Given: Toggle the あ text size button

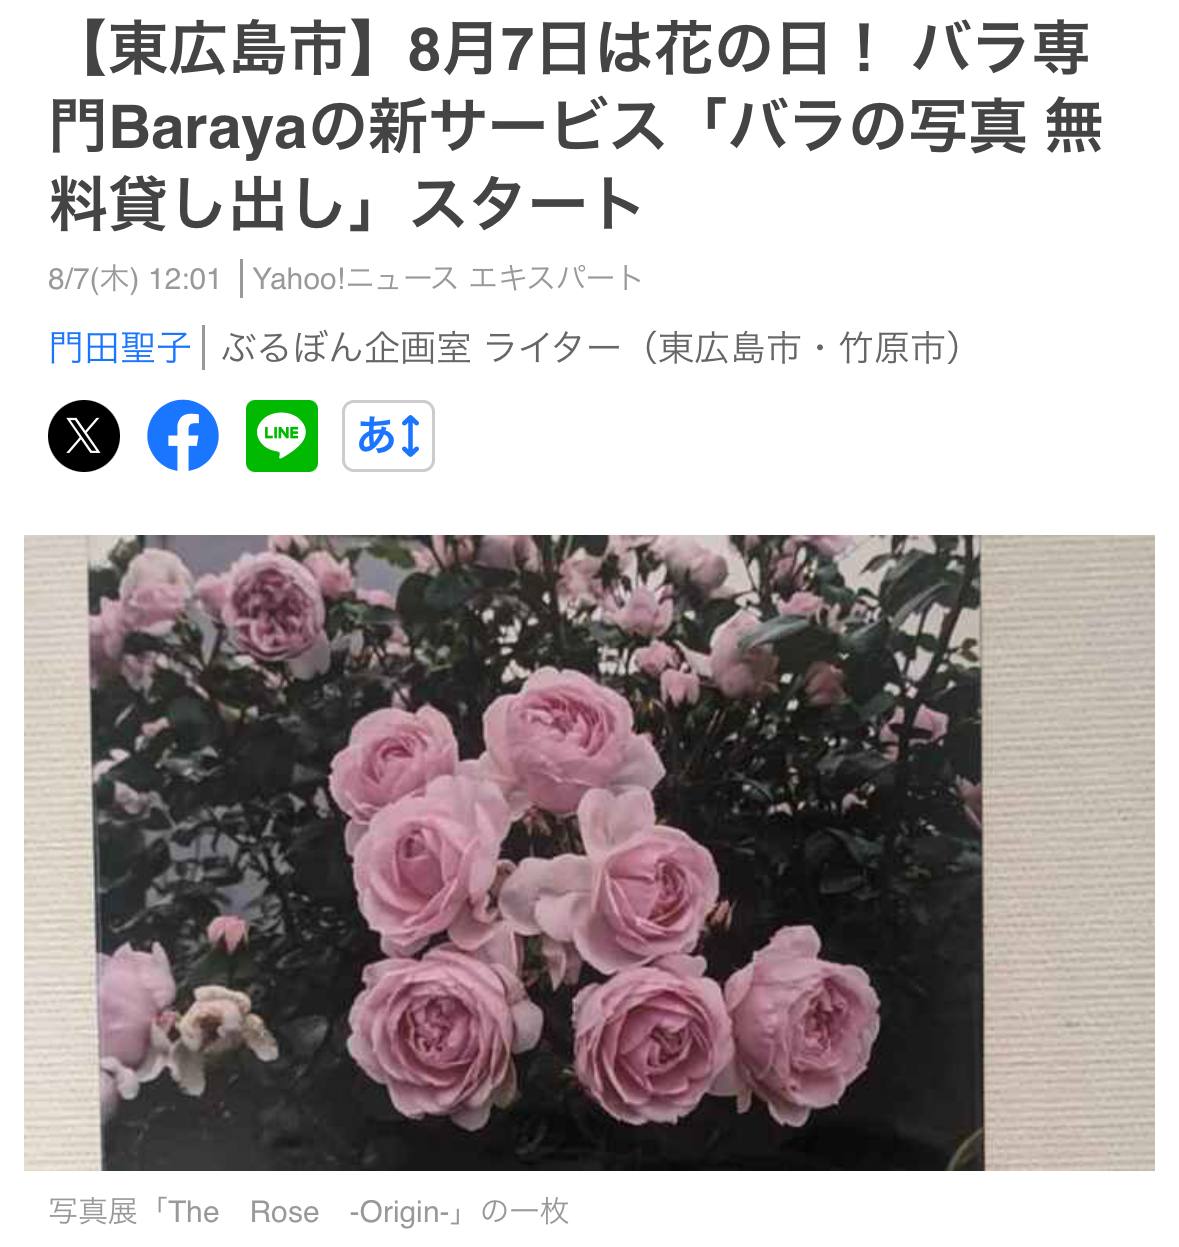Looking at the screenshot, I should (388, 436).
